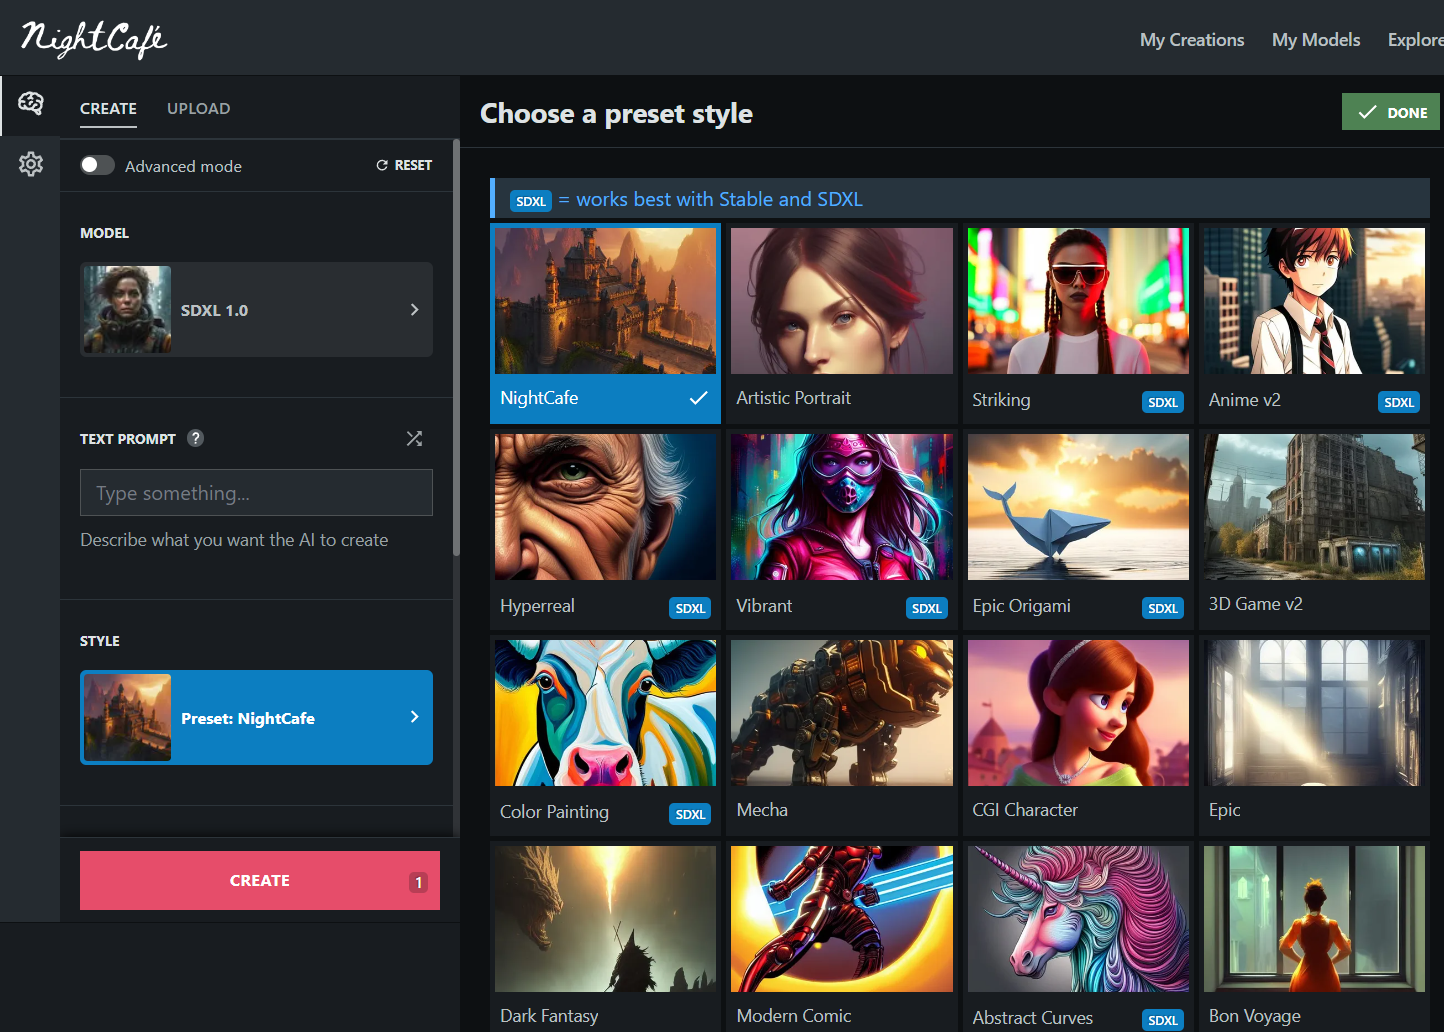Screen dimensions: 1444x1032
Task: Click the brain create icon in sidebar
Action: (x=30, y=103)
